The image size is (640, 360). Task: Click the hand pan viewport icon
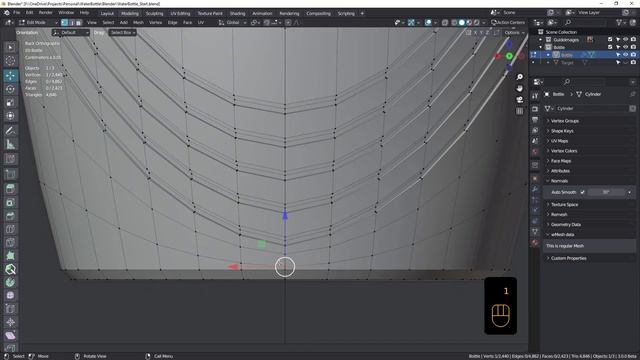[520, 88]
